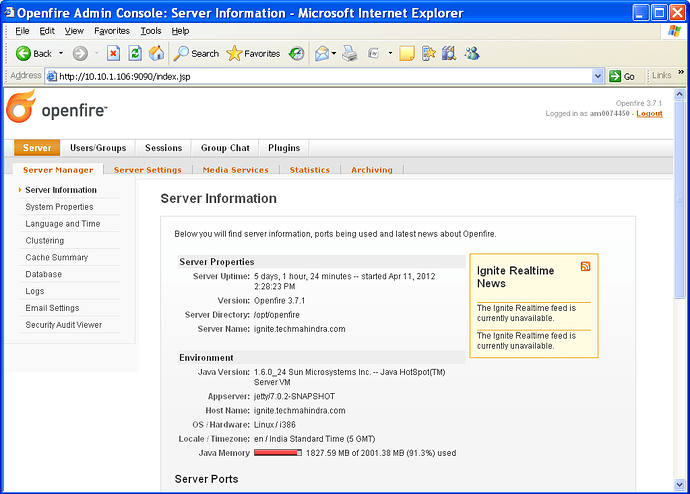The image size is (690, 494).
Task: Click the scrollbar up arrow
Action: pos(679,94)
